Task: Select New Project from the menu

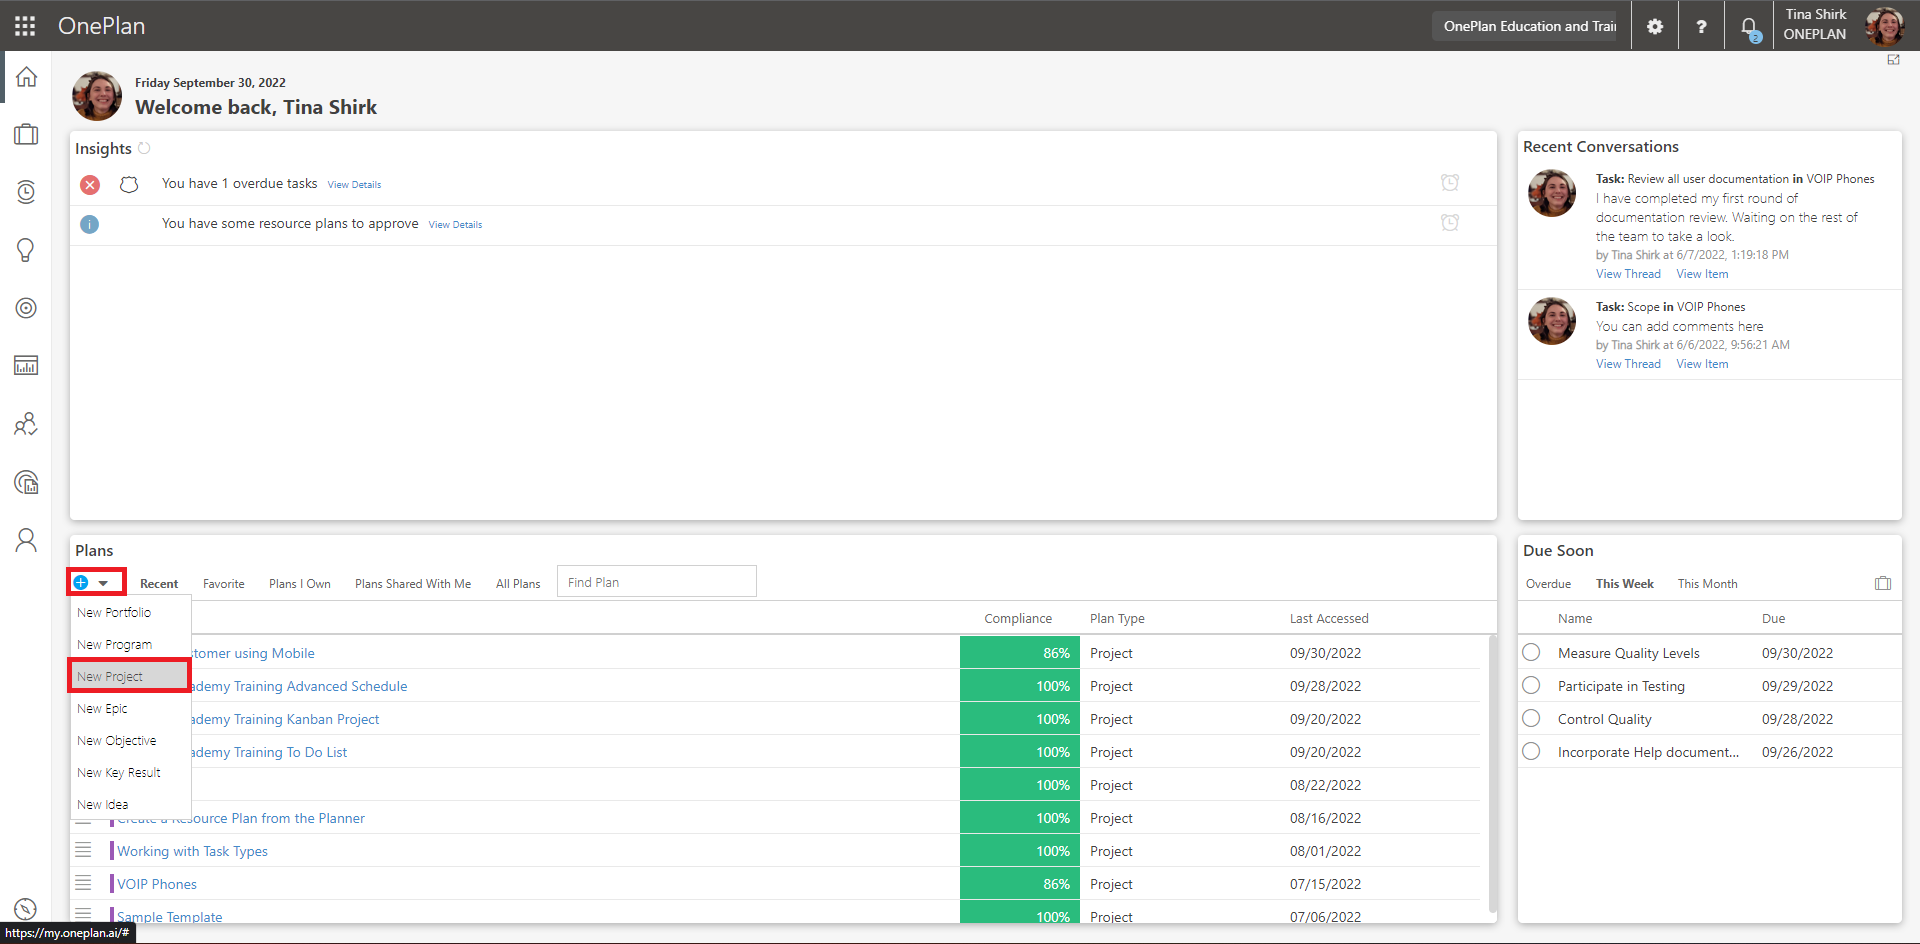Action: point(128,676)
